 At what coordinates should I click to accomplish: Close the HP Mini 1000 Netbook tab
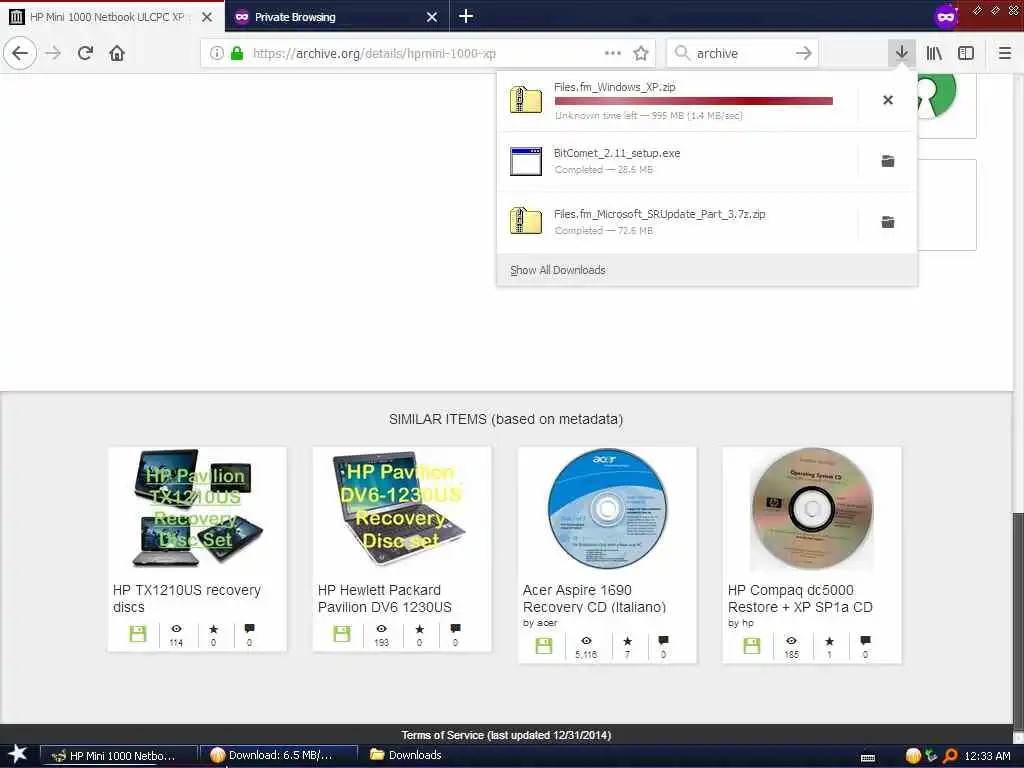(207, 17)
